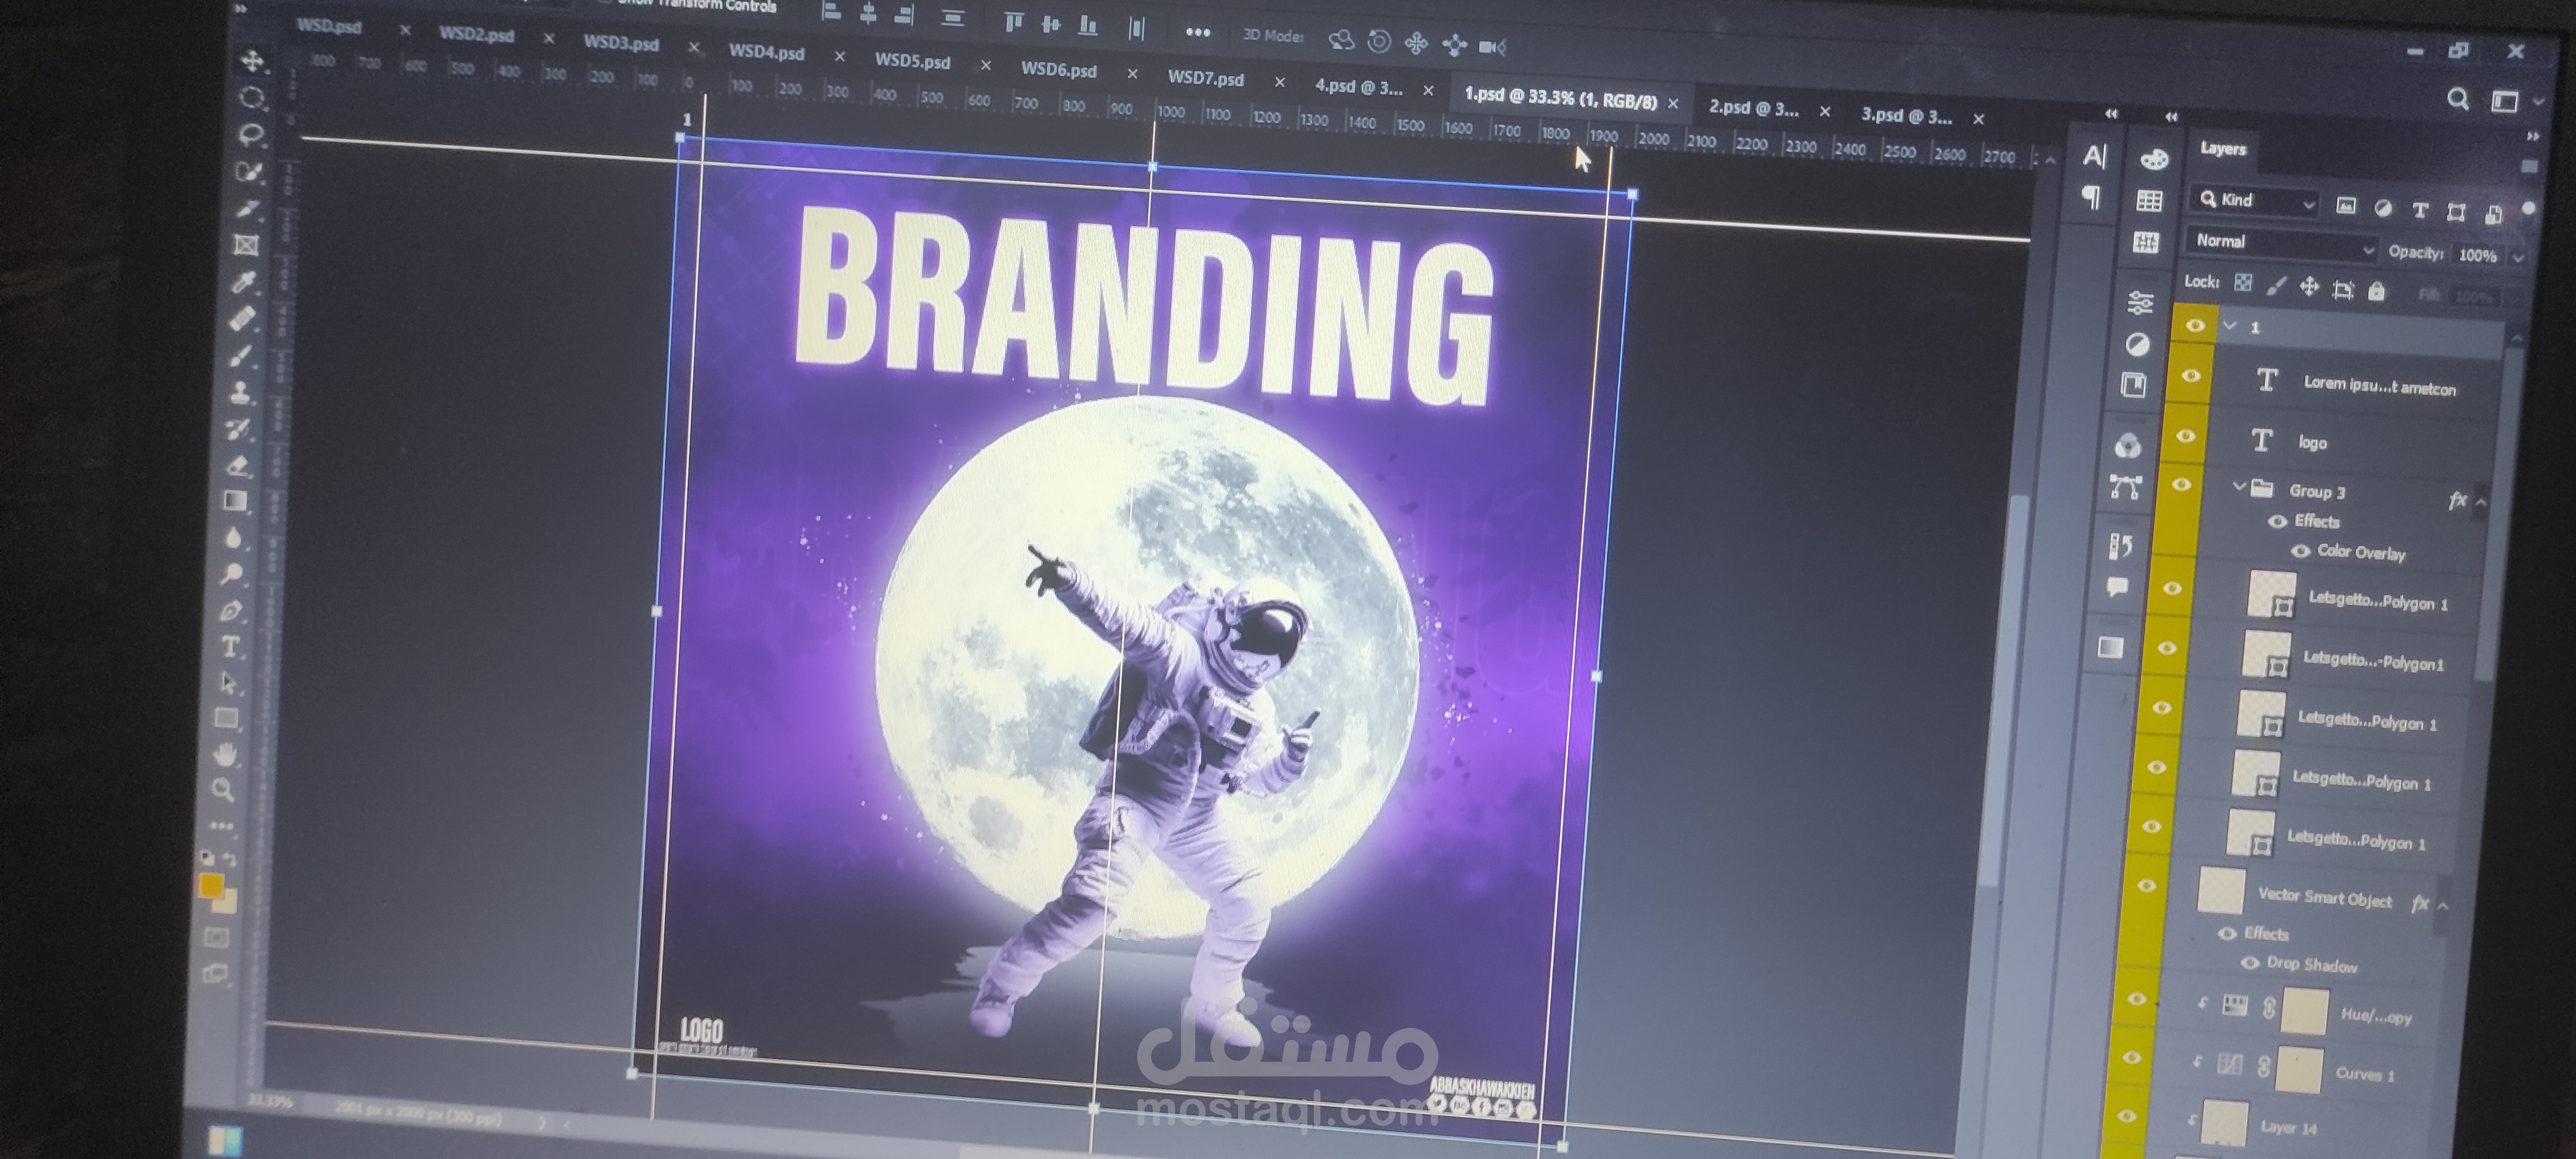Open the Layers panel hamburger menu
This screenshot has width=2576, height=1159.
pos(2529,166)
